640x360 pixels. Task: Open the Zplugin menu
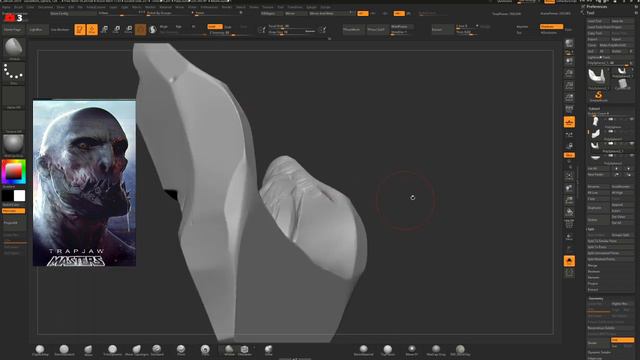coord(311,7)
